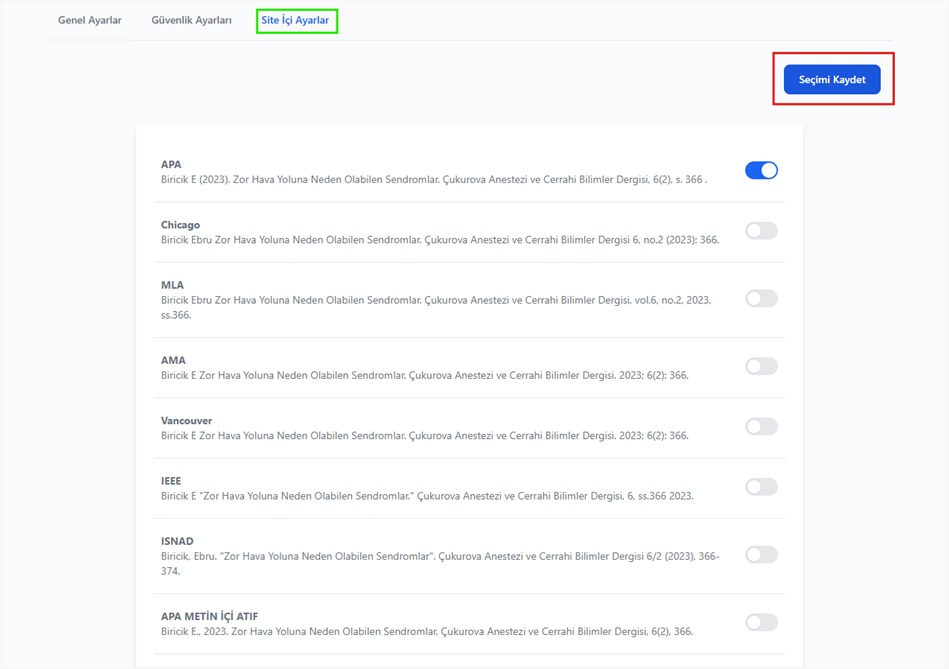This screenshot has width=949, height=669.
Task: Click the citation text under APA
Action: [x=434, y=179]
